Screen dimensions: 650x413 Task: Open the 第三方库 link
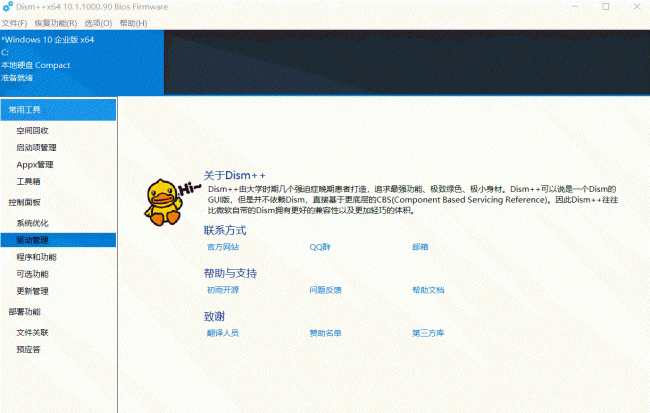[x=428, y=333]
